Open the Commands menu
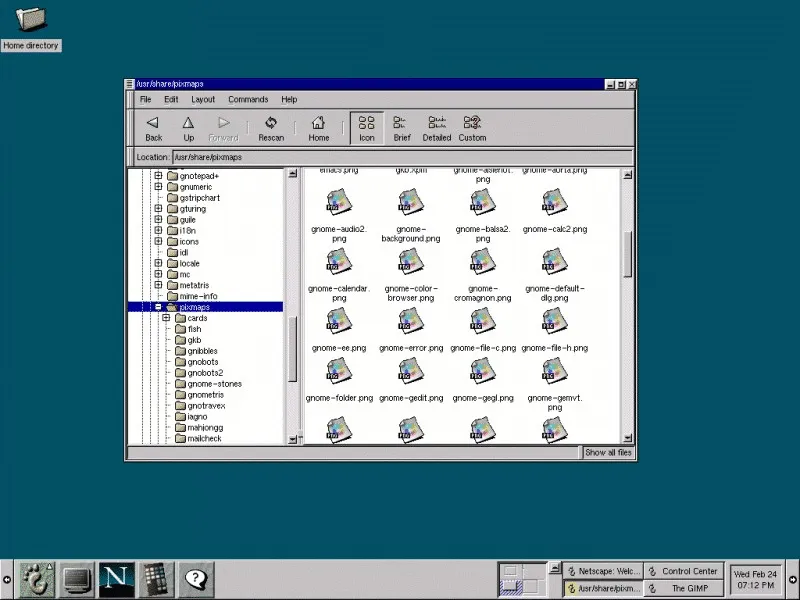Screen dimensions: 800x600 pyautogui.click(x=248, y=99)
